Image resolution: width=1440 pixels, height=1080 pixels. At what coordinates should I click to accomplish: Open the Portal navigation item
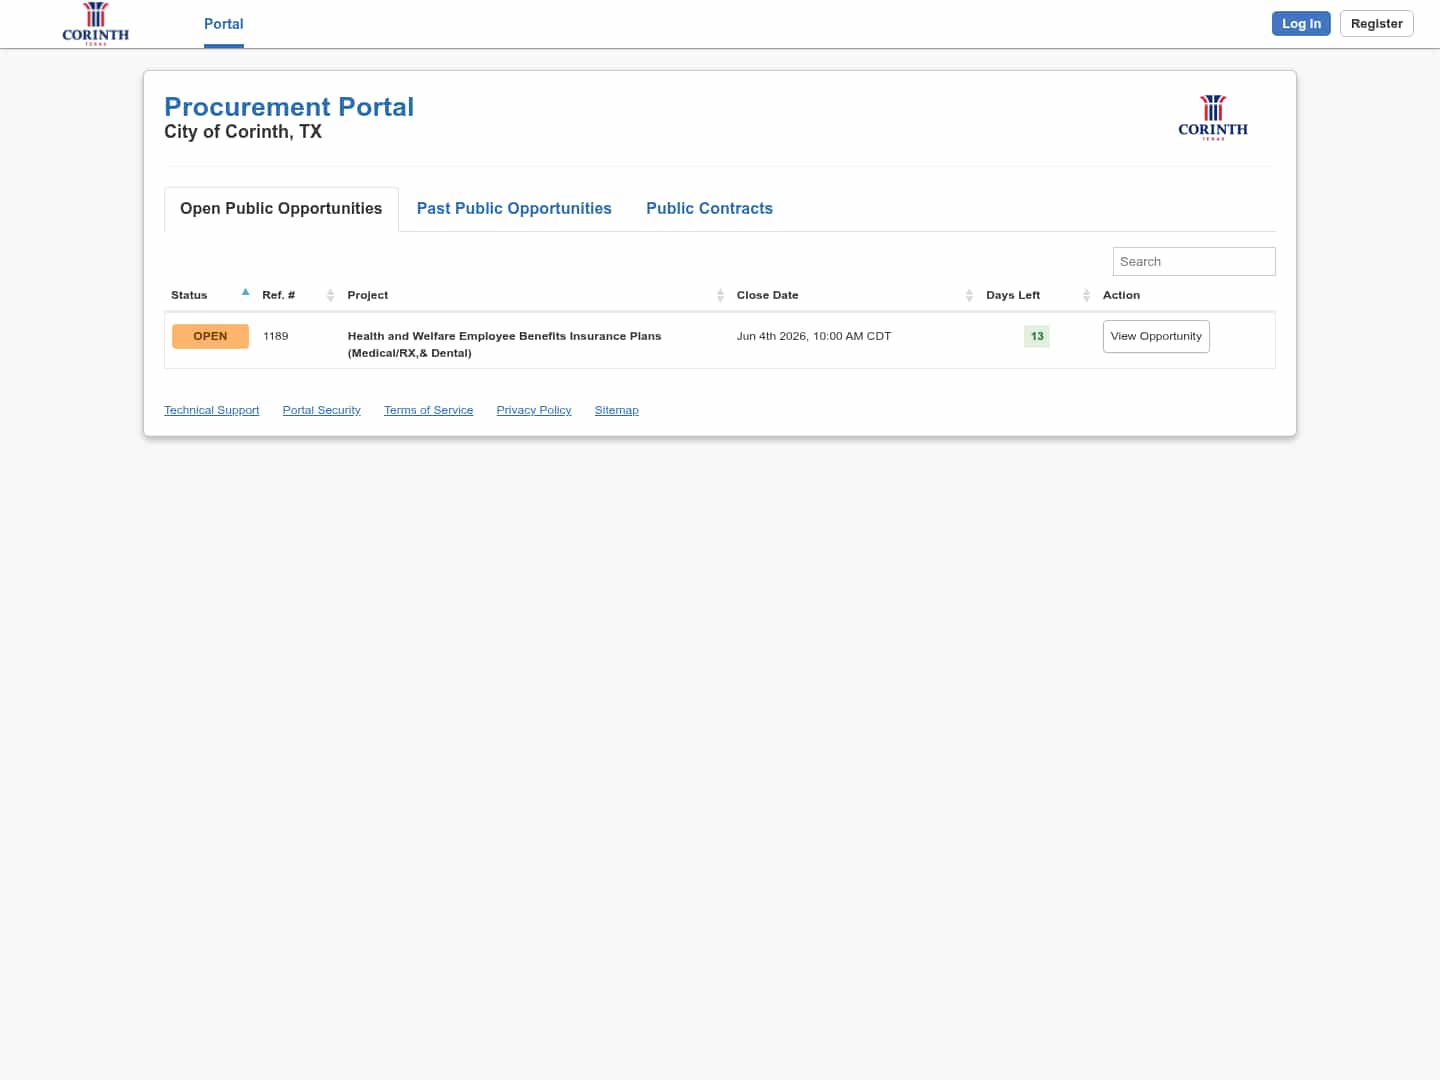(x=224, y=24)
